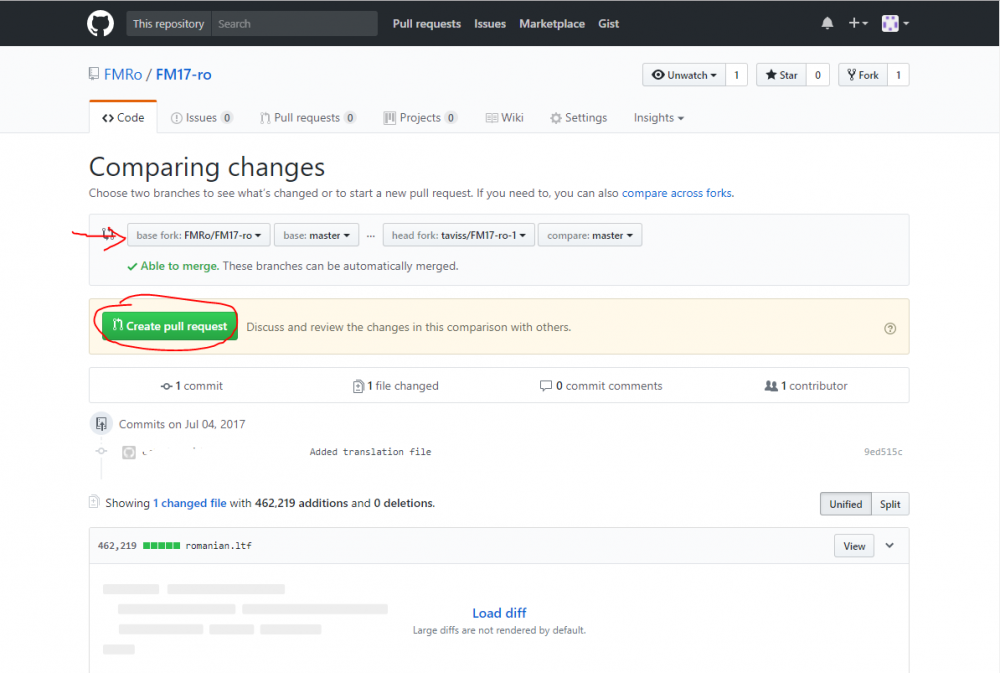Open the user avatar menu

point(895,24)
